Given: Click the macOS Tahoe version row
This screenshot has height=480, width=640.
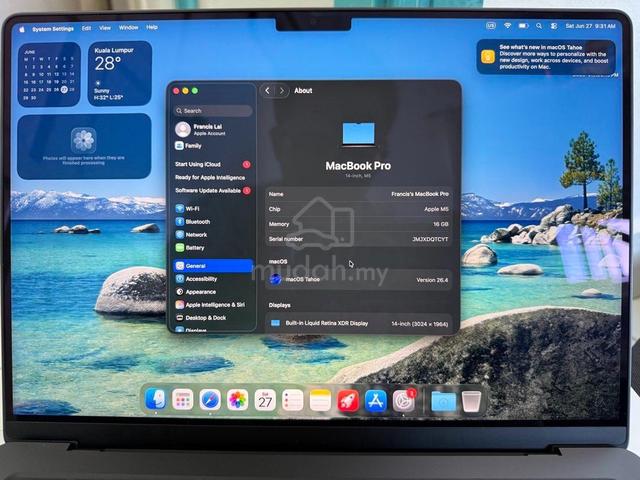Looking at the screenshot, I should (358, 280).
